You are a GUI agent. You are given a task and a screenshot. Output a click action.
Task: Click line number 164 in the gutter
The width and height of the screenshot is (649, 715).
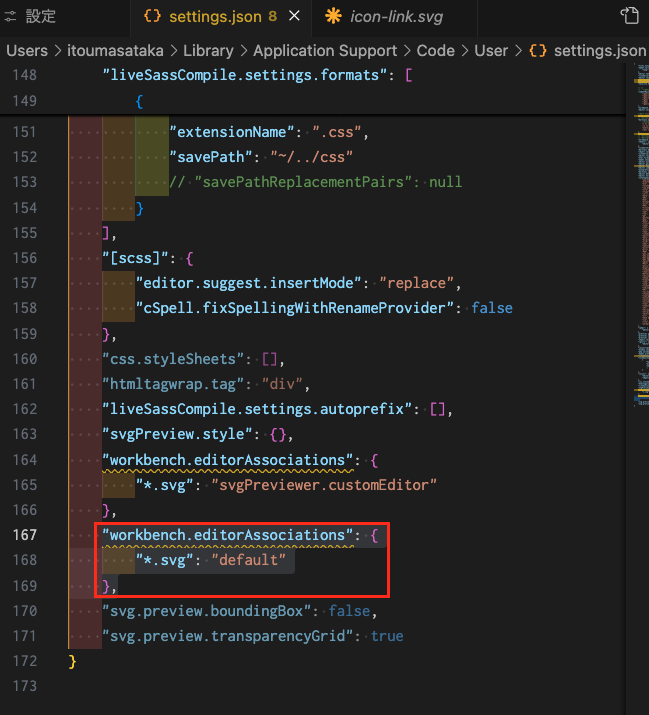[25, 460]
